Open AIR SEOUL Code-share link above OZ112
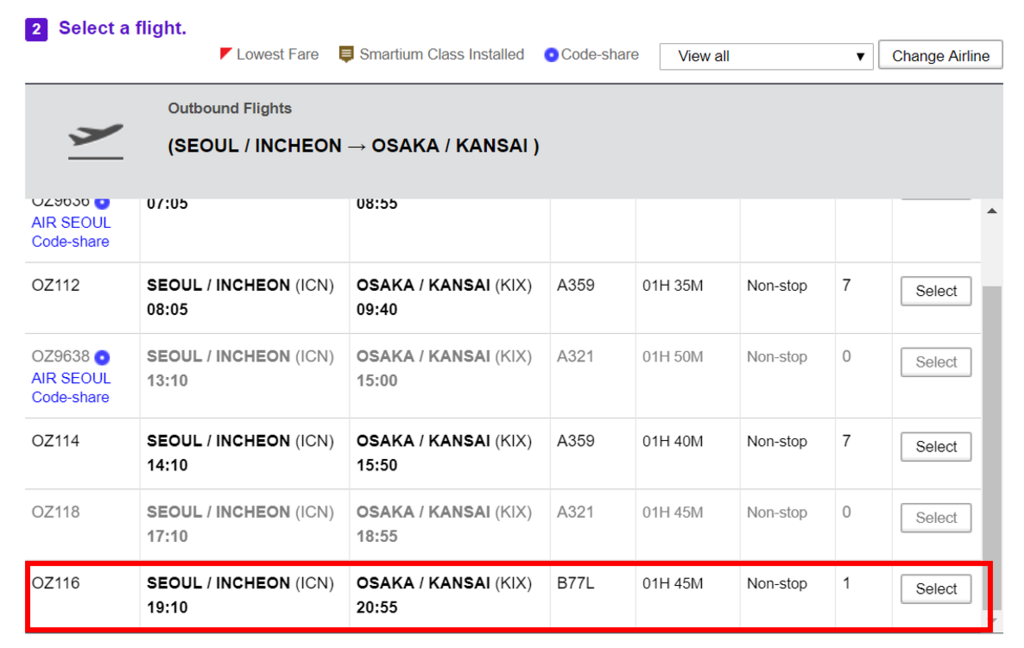This screenshot has height=648, width=1024. click(71, 232)
